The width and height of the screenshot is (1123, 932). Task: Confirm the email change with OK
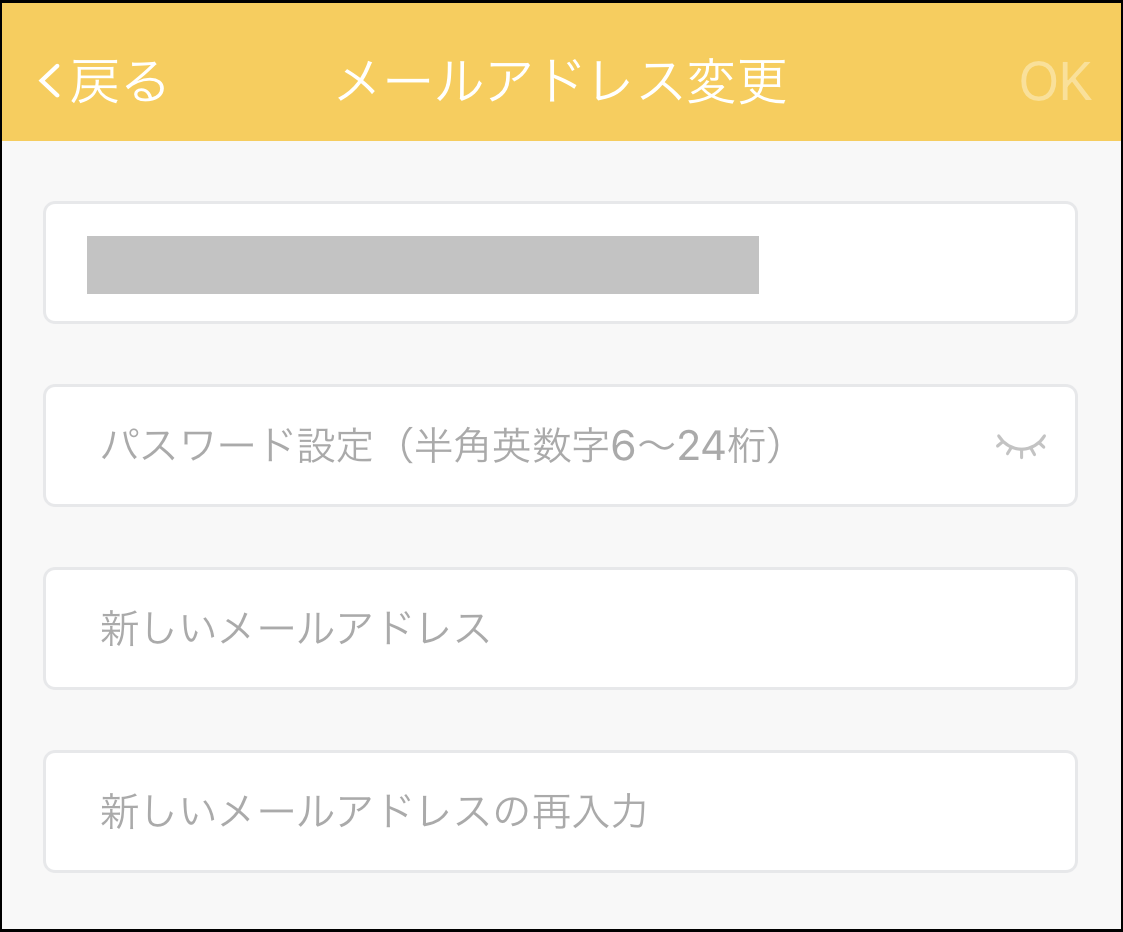(1055, 82)
